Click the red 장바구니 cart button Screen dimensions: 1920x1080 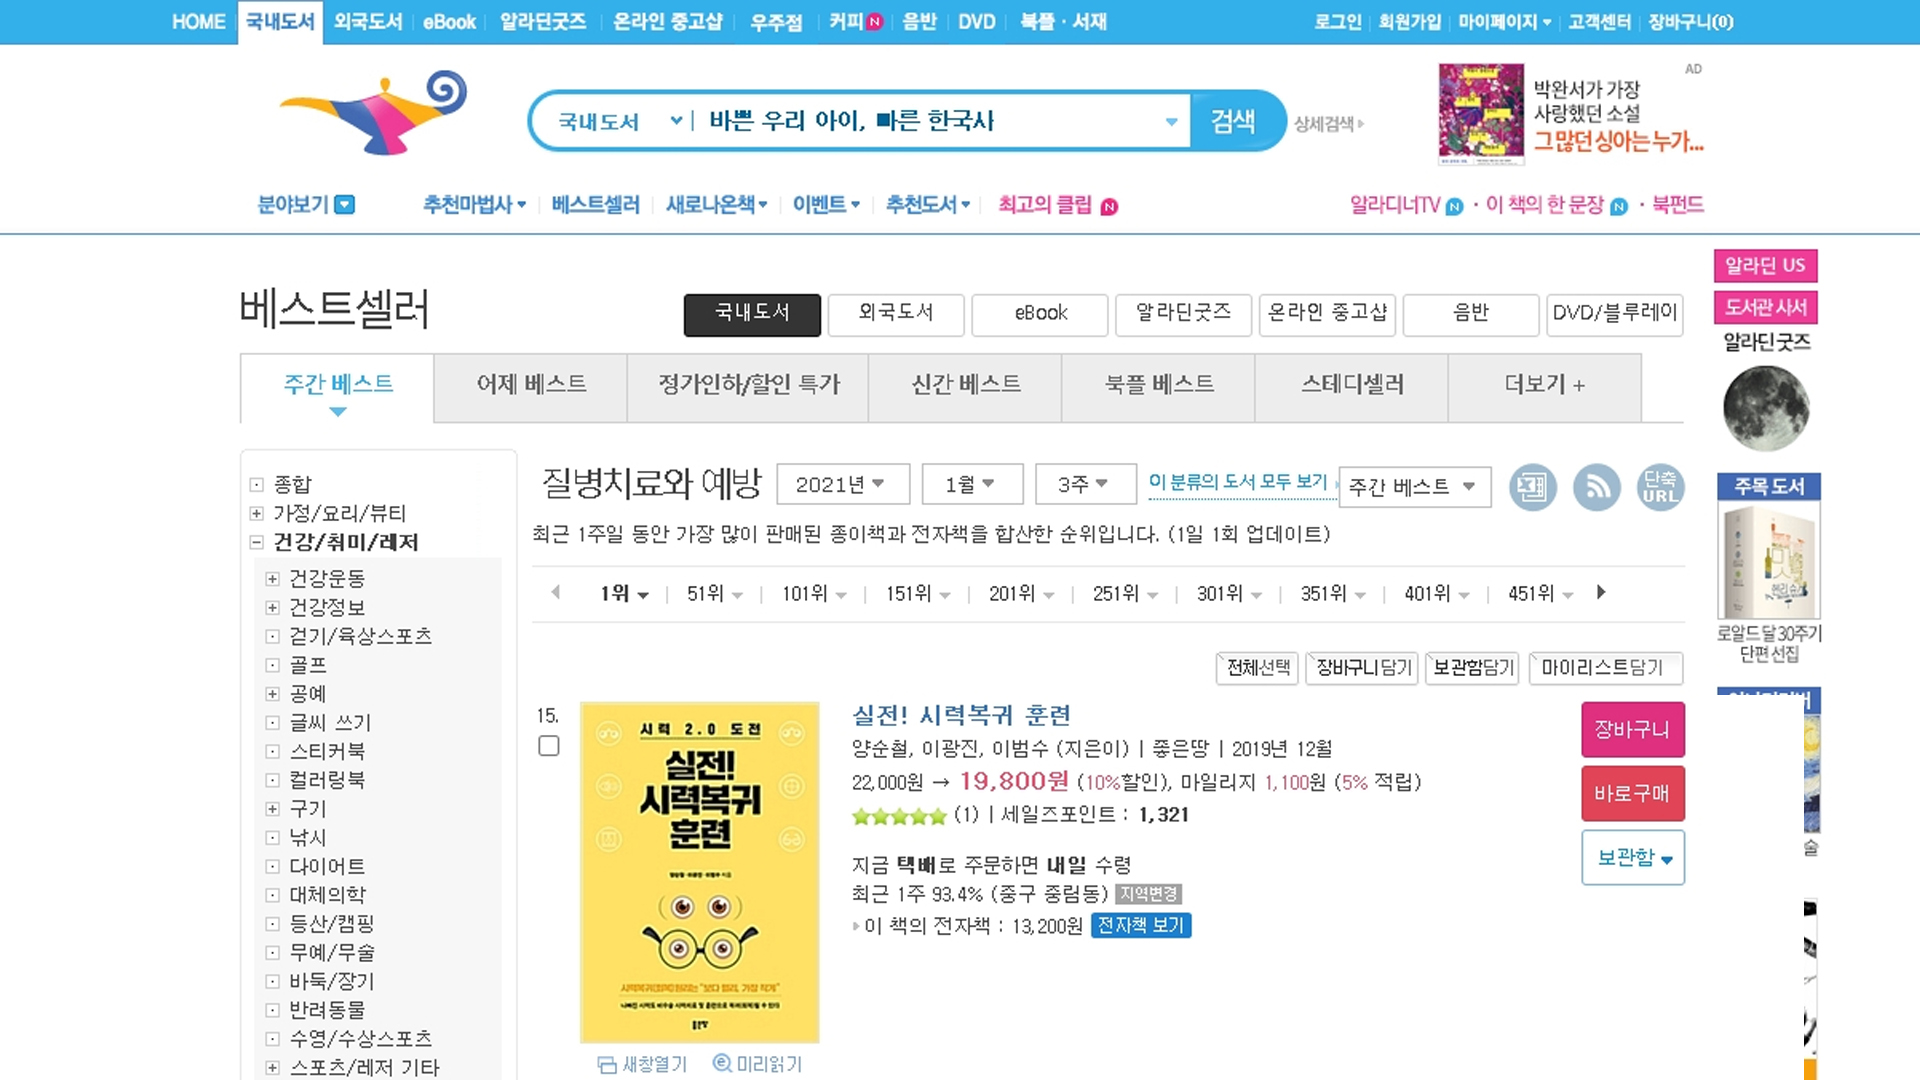click(1632, 730)
